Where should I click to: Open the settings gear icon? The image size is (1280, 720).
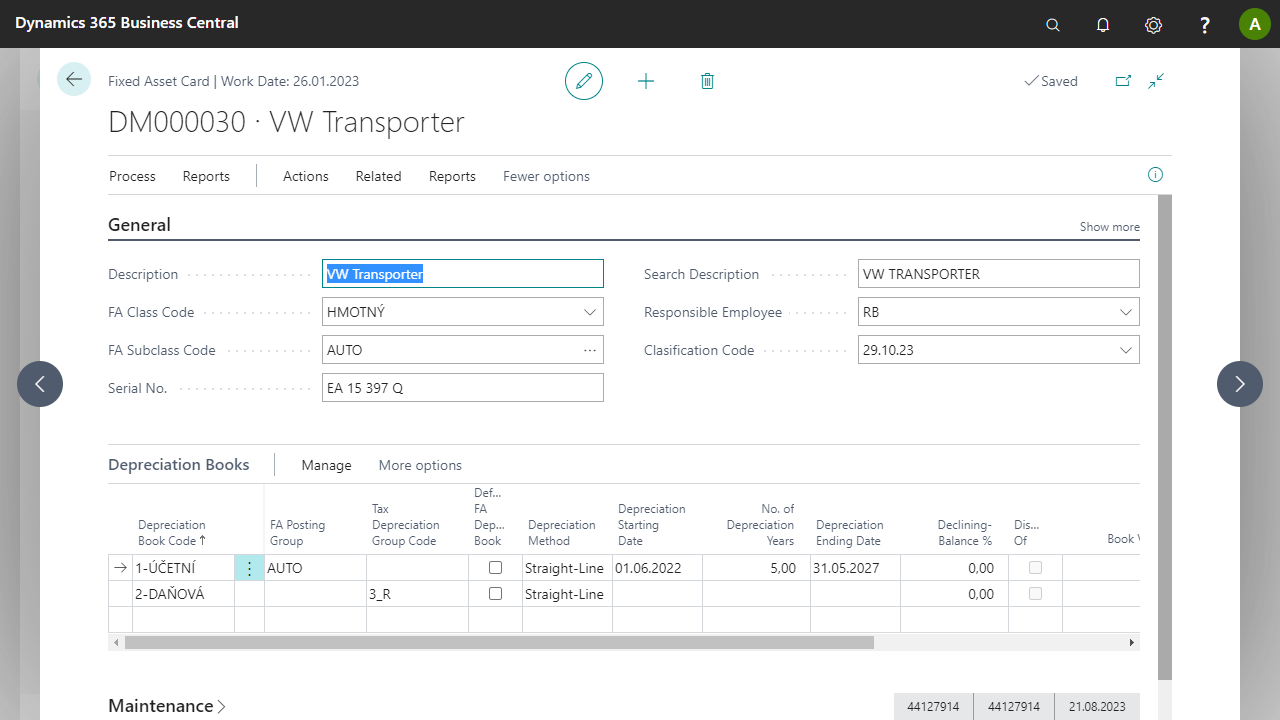1153,25
